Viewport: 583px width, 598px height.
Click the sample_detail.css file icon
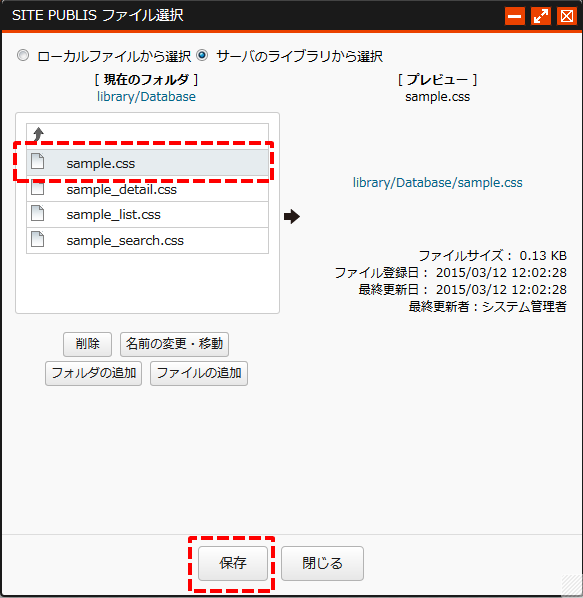point(37,188)
